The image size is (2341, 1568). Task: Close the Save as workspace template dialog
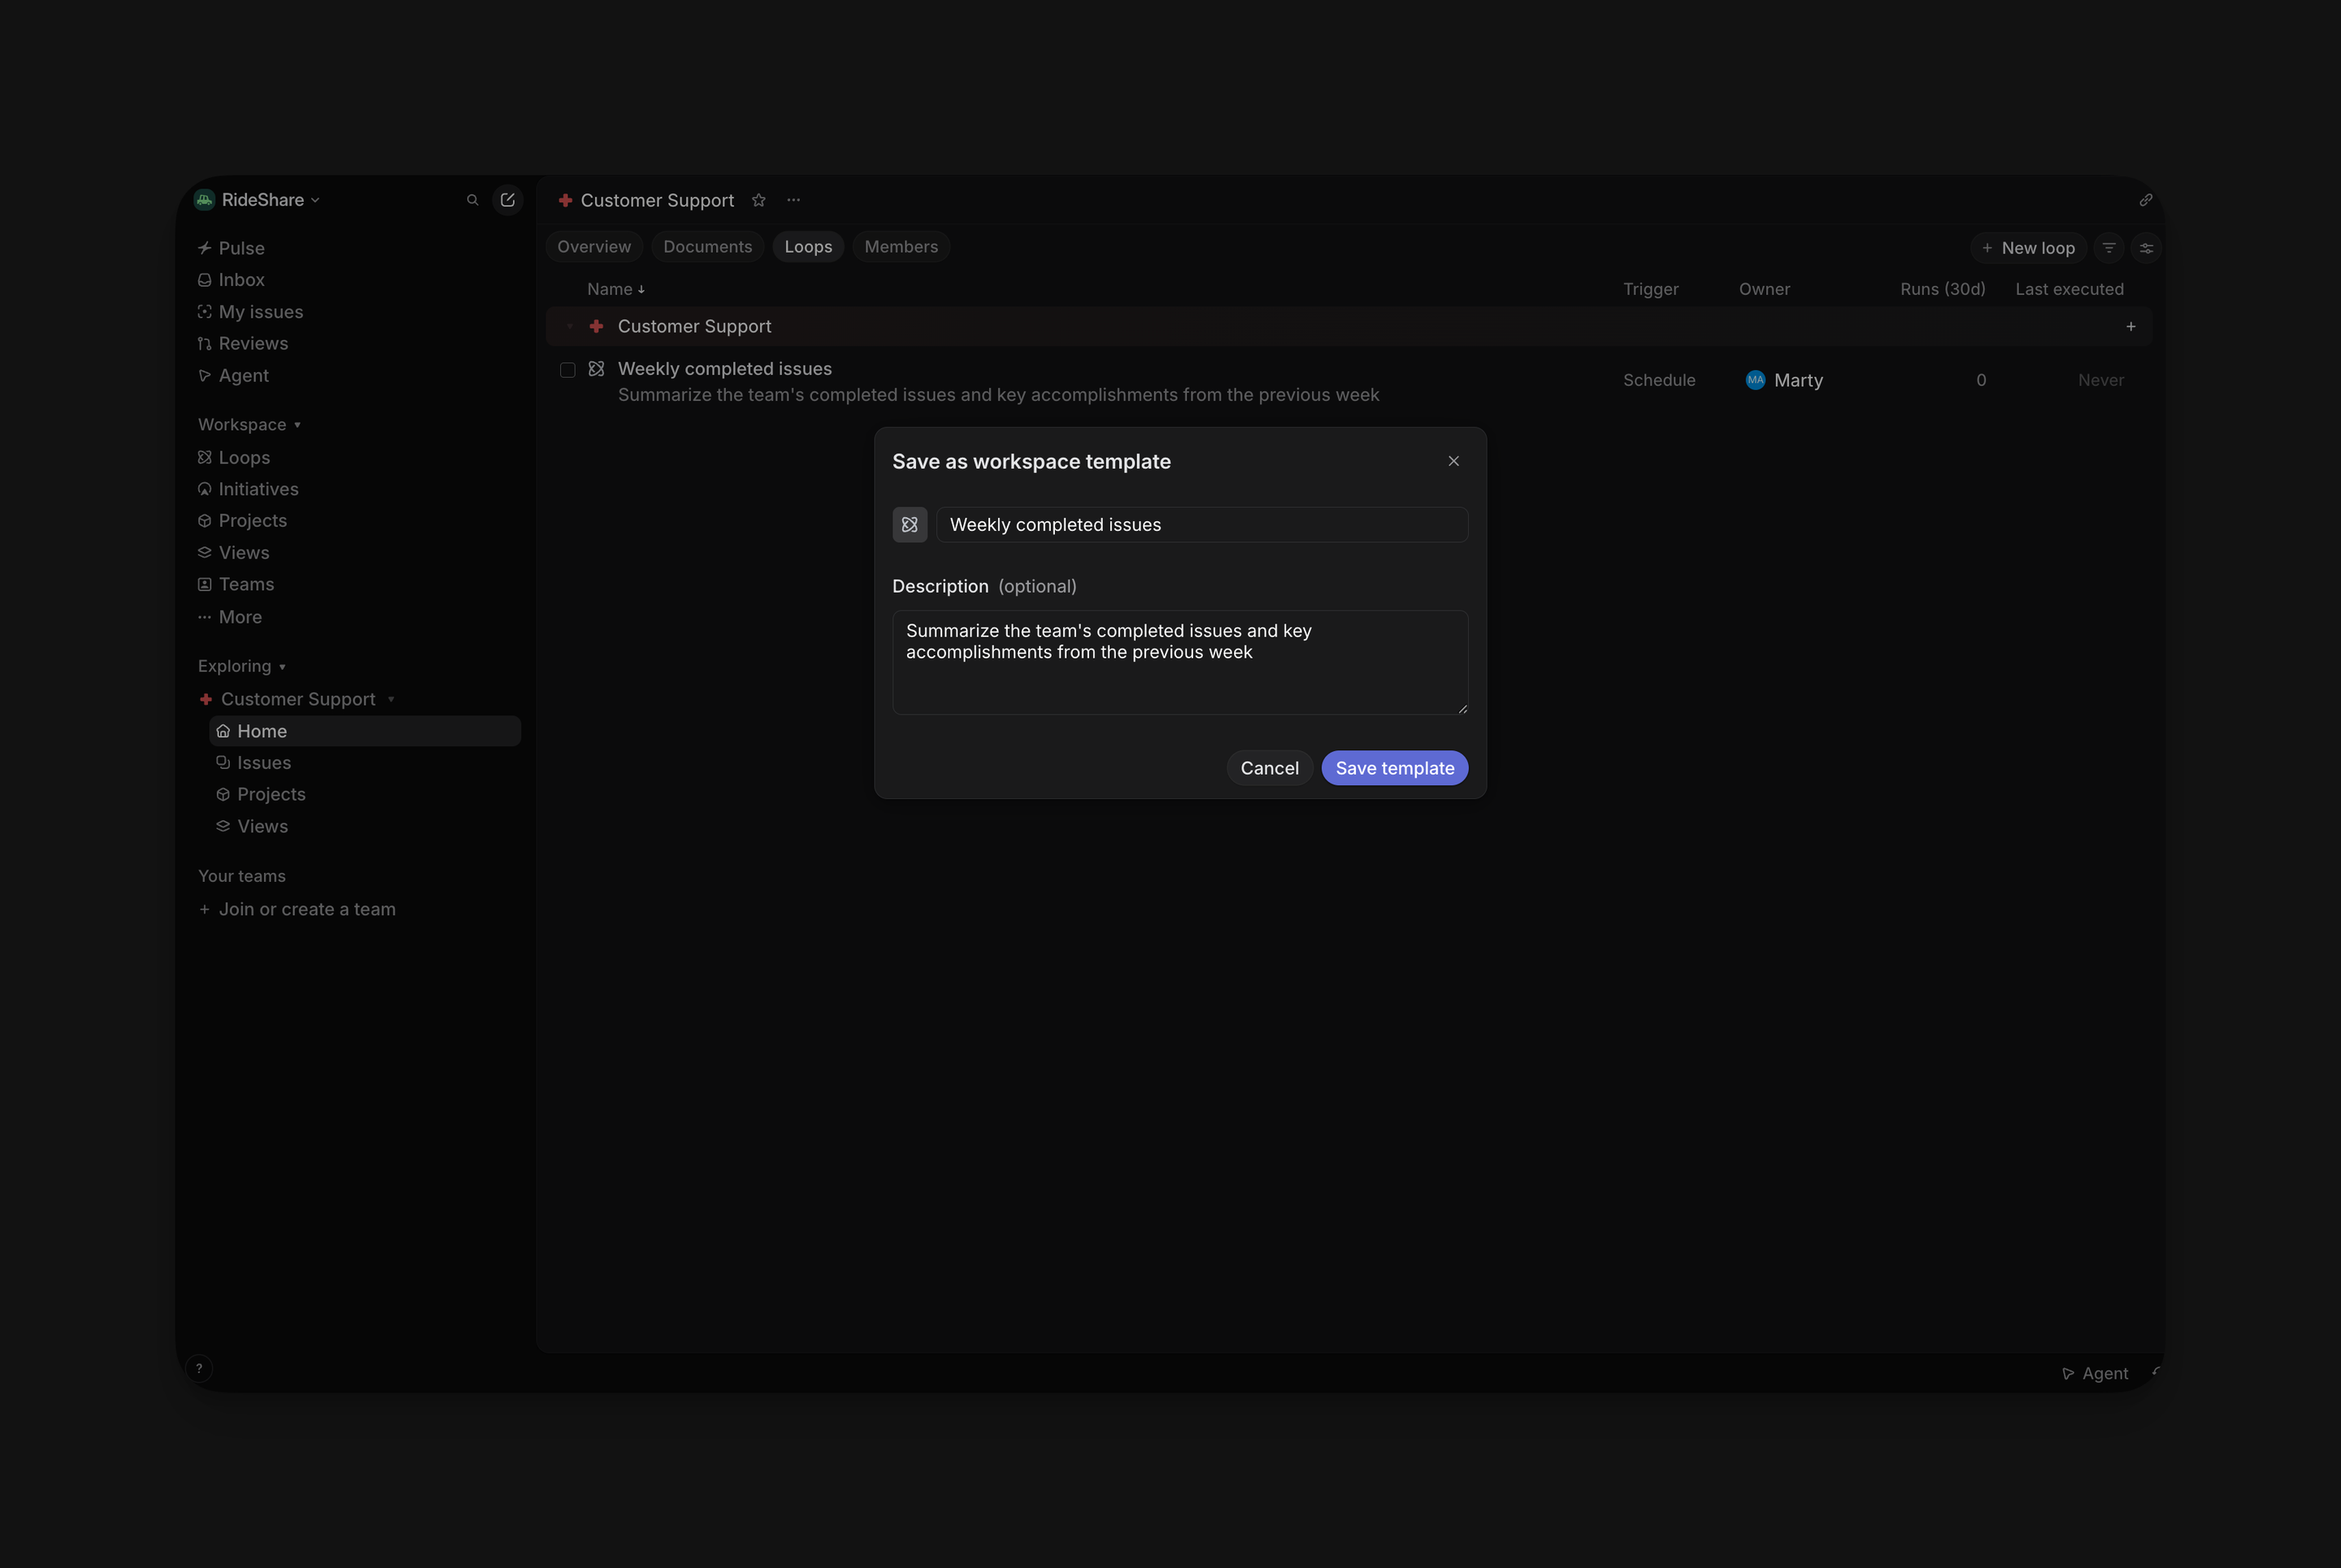(x=1453, y=461)
